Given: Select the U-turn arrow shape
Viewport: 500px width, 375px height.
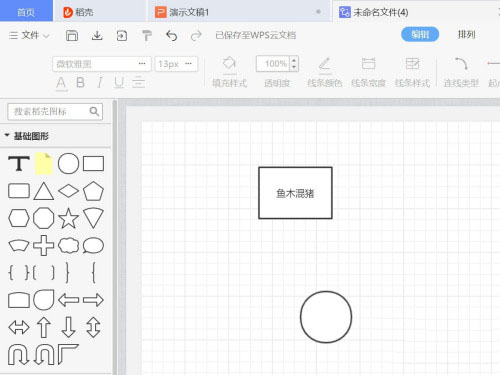Looking at the screenshot, I should (19, 355).
